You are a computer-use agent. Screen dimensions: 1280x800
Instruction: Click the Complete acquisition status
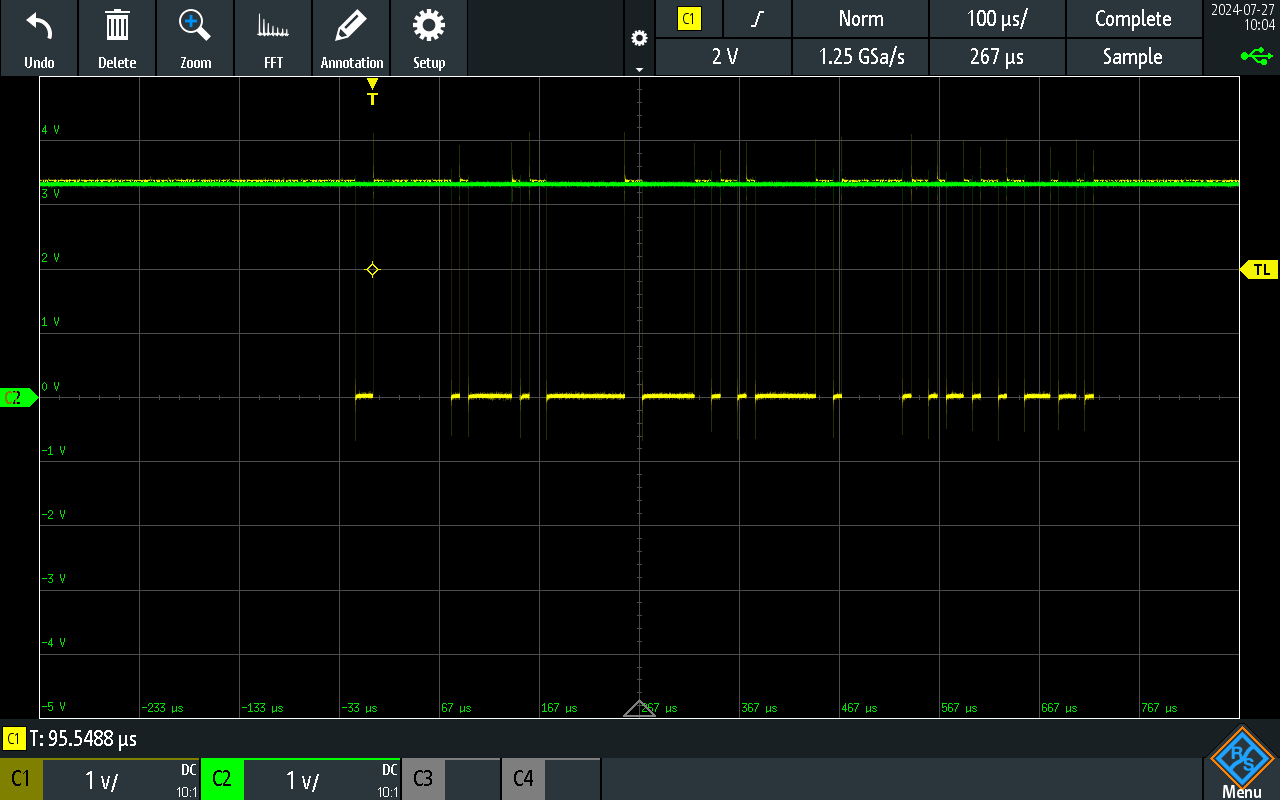[x=1133, y=18]
